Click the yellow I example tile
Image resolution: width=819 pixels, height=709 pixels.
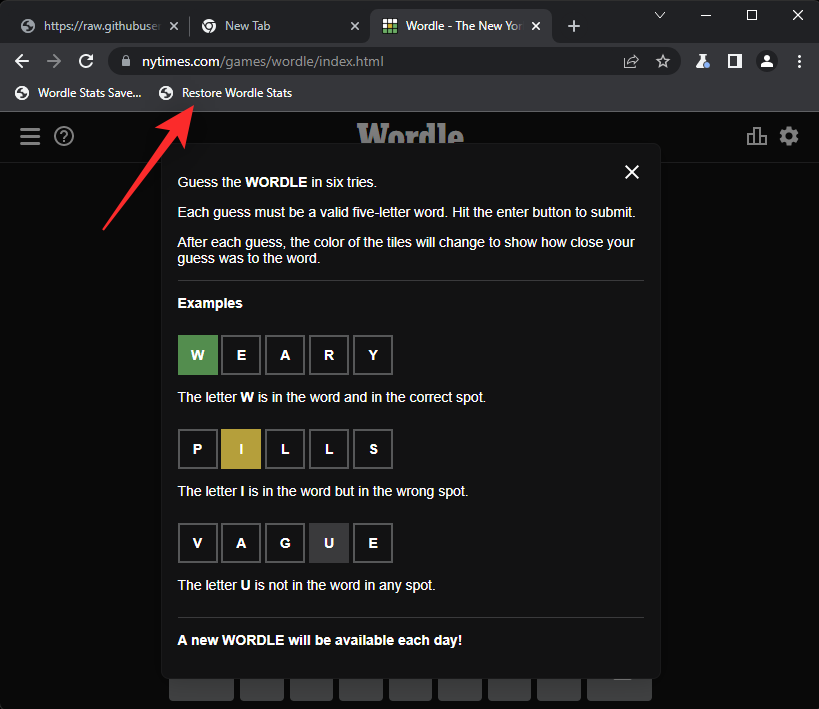click(x=241, y=449)
